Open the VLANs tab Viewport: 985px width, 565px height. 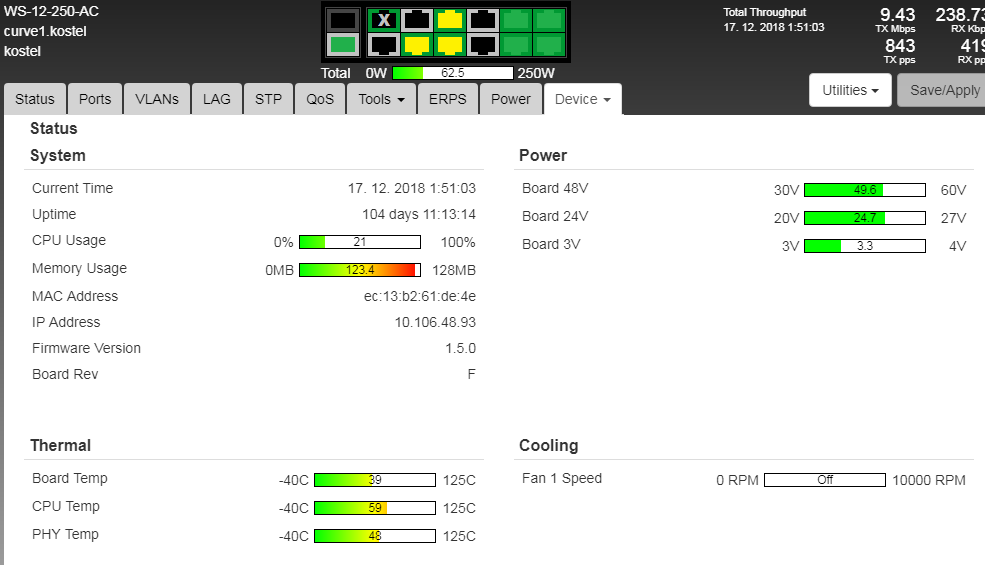(x=157, y=99)
